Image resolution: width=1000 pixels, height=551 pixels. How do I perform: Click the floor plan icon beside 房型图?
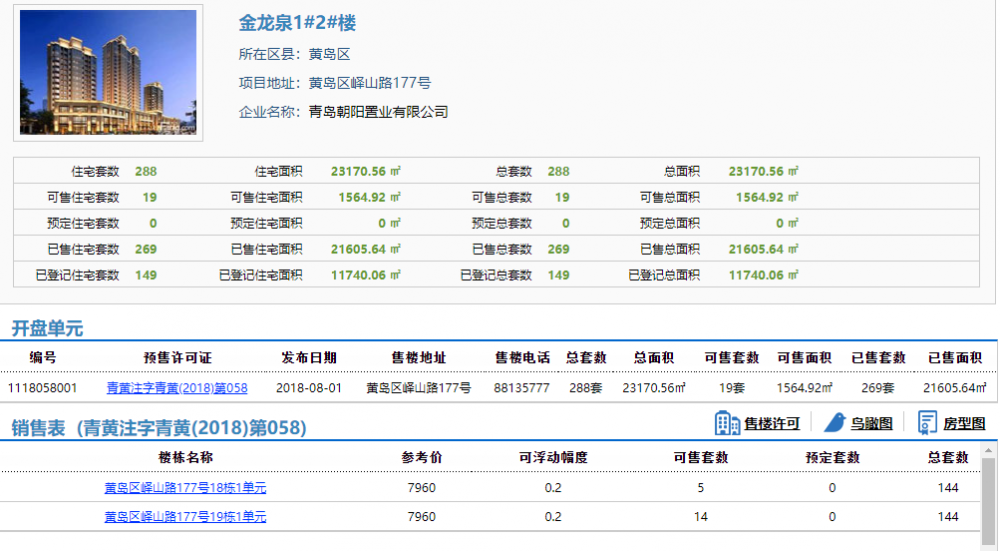click(x=927, y=423)
